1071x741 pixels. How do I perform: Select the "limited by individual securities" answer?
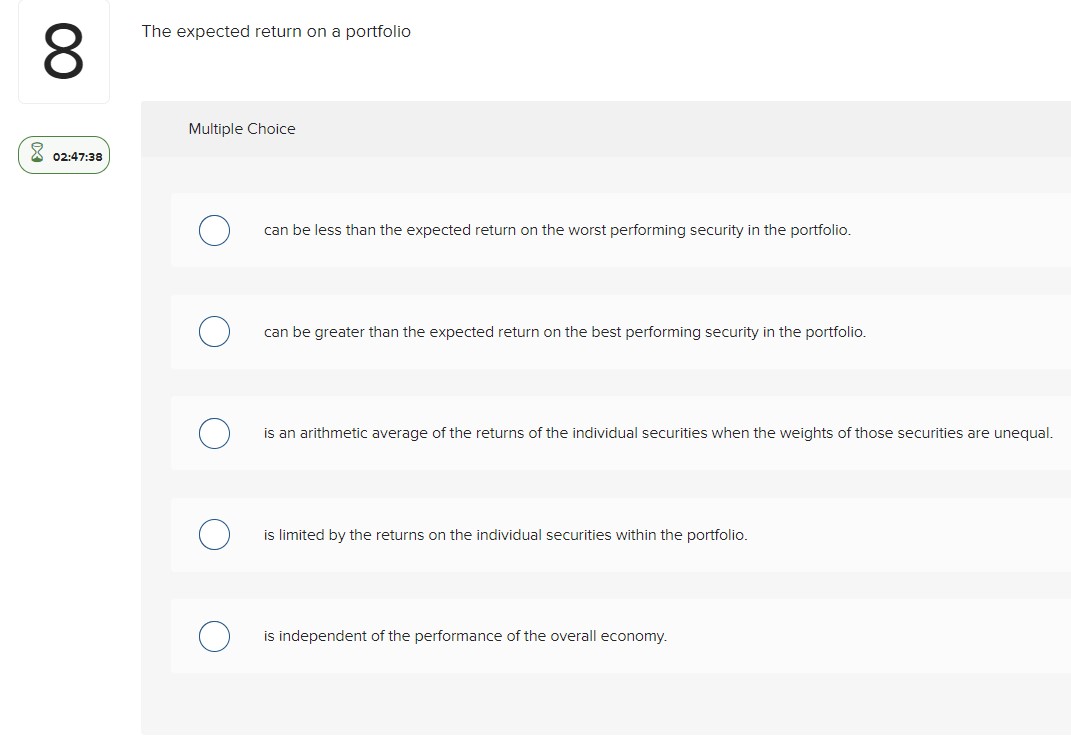[214, 534]
